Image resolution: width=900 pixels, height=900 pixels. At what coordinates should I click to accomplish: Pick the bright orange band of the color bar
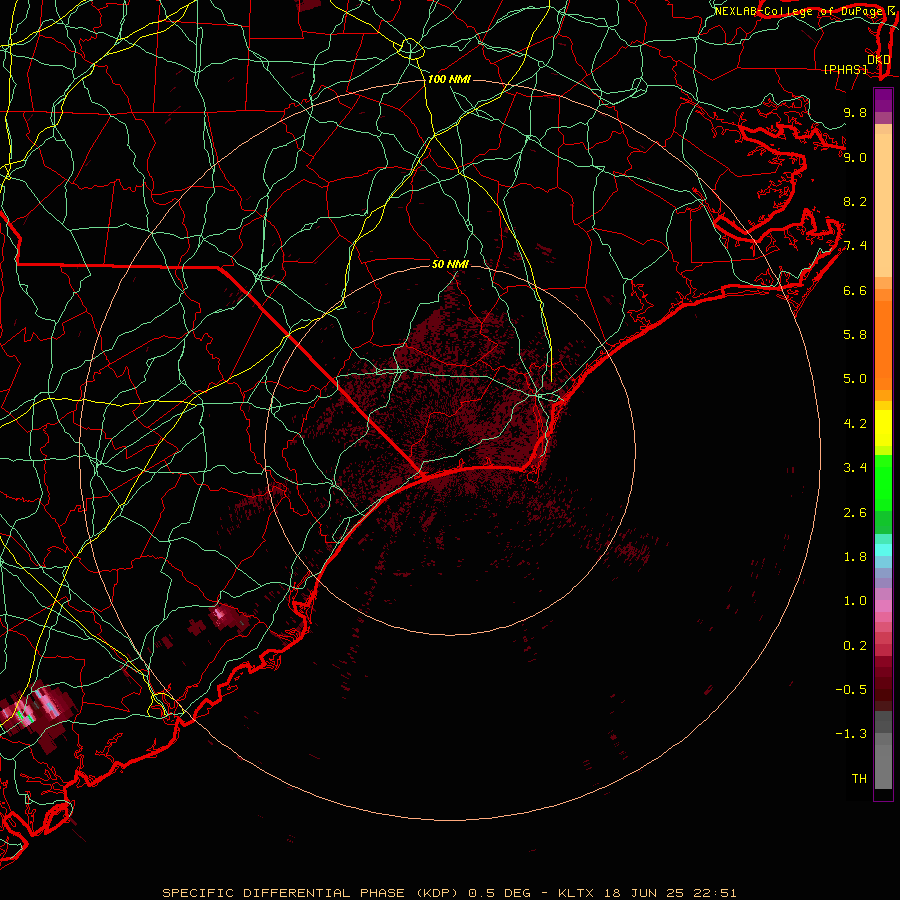coord(883,344)
